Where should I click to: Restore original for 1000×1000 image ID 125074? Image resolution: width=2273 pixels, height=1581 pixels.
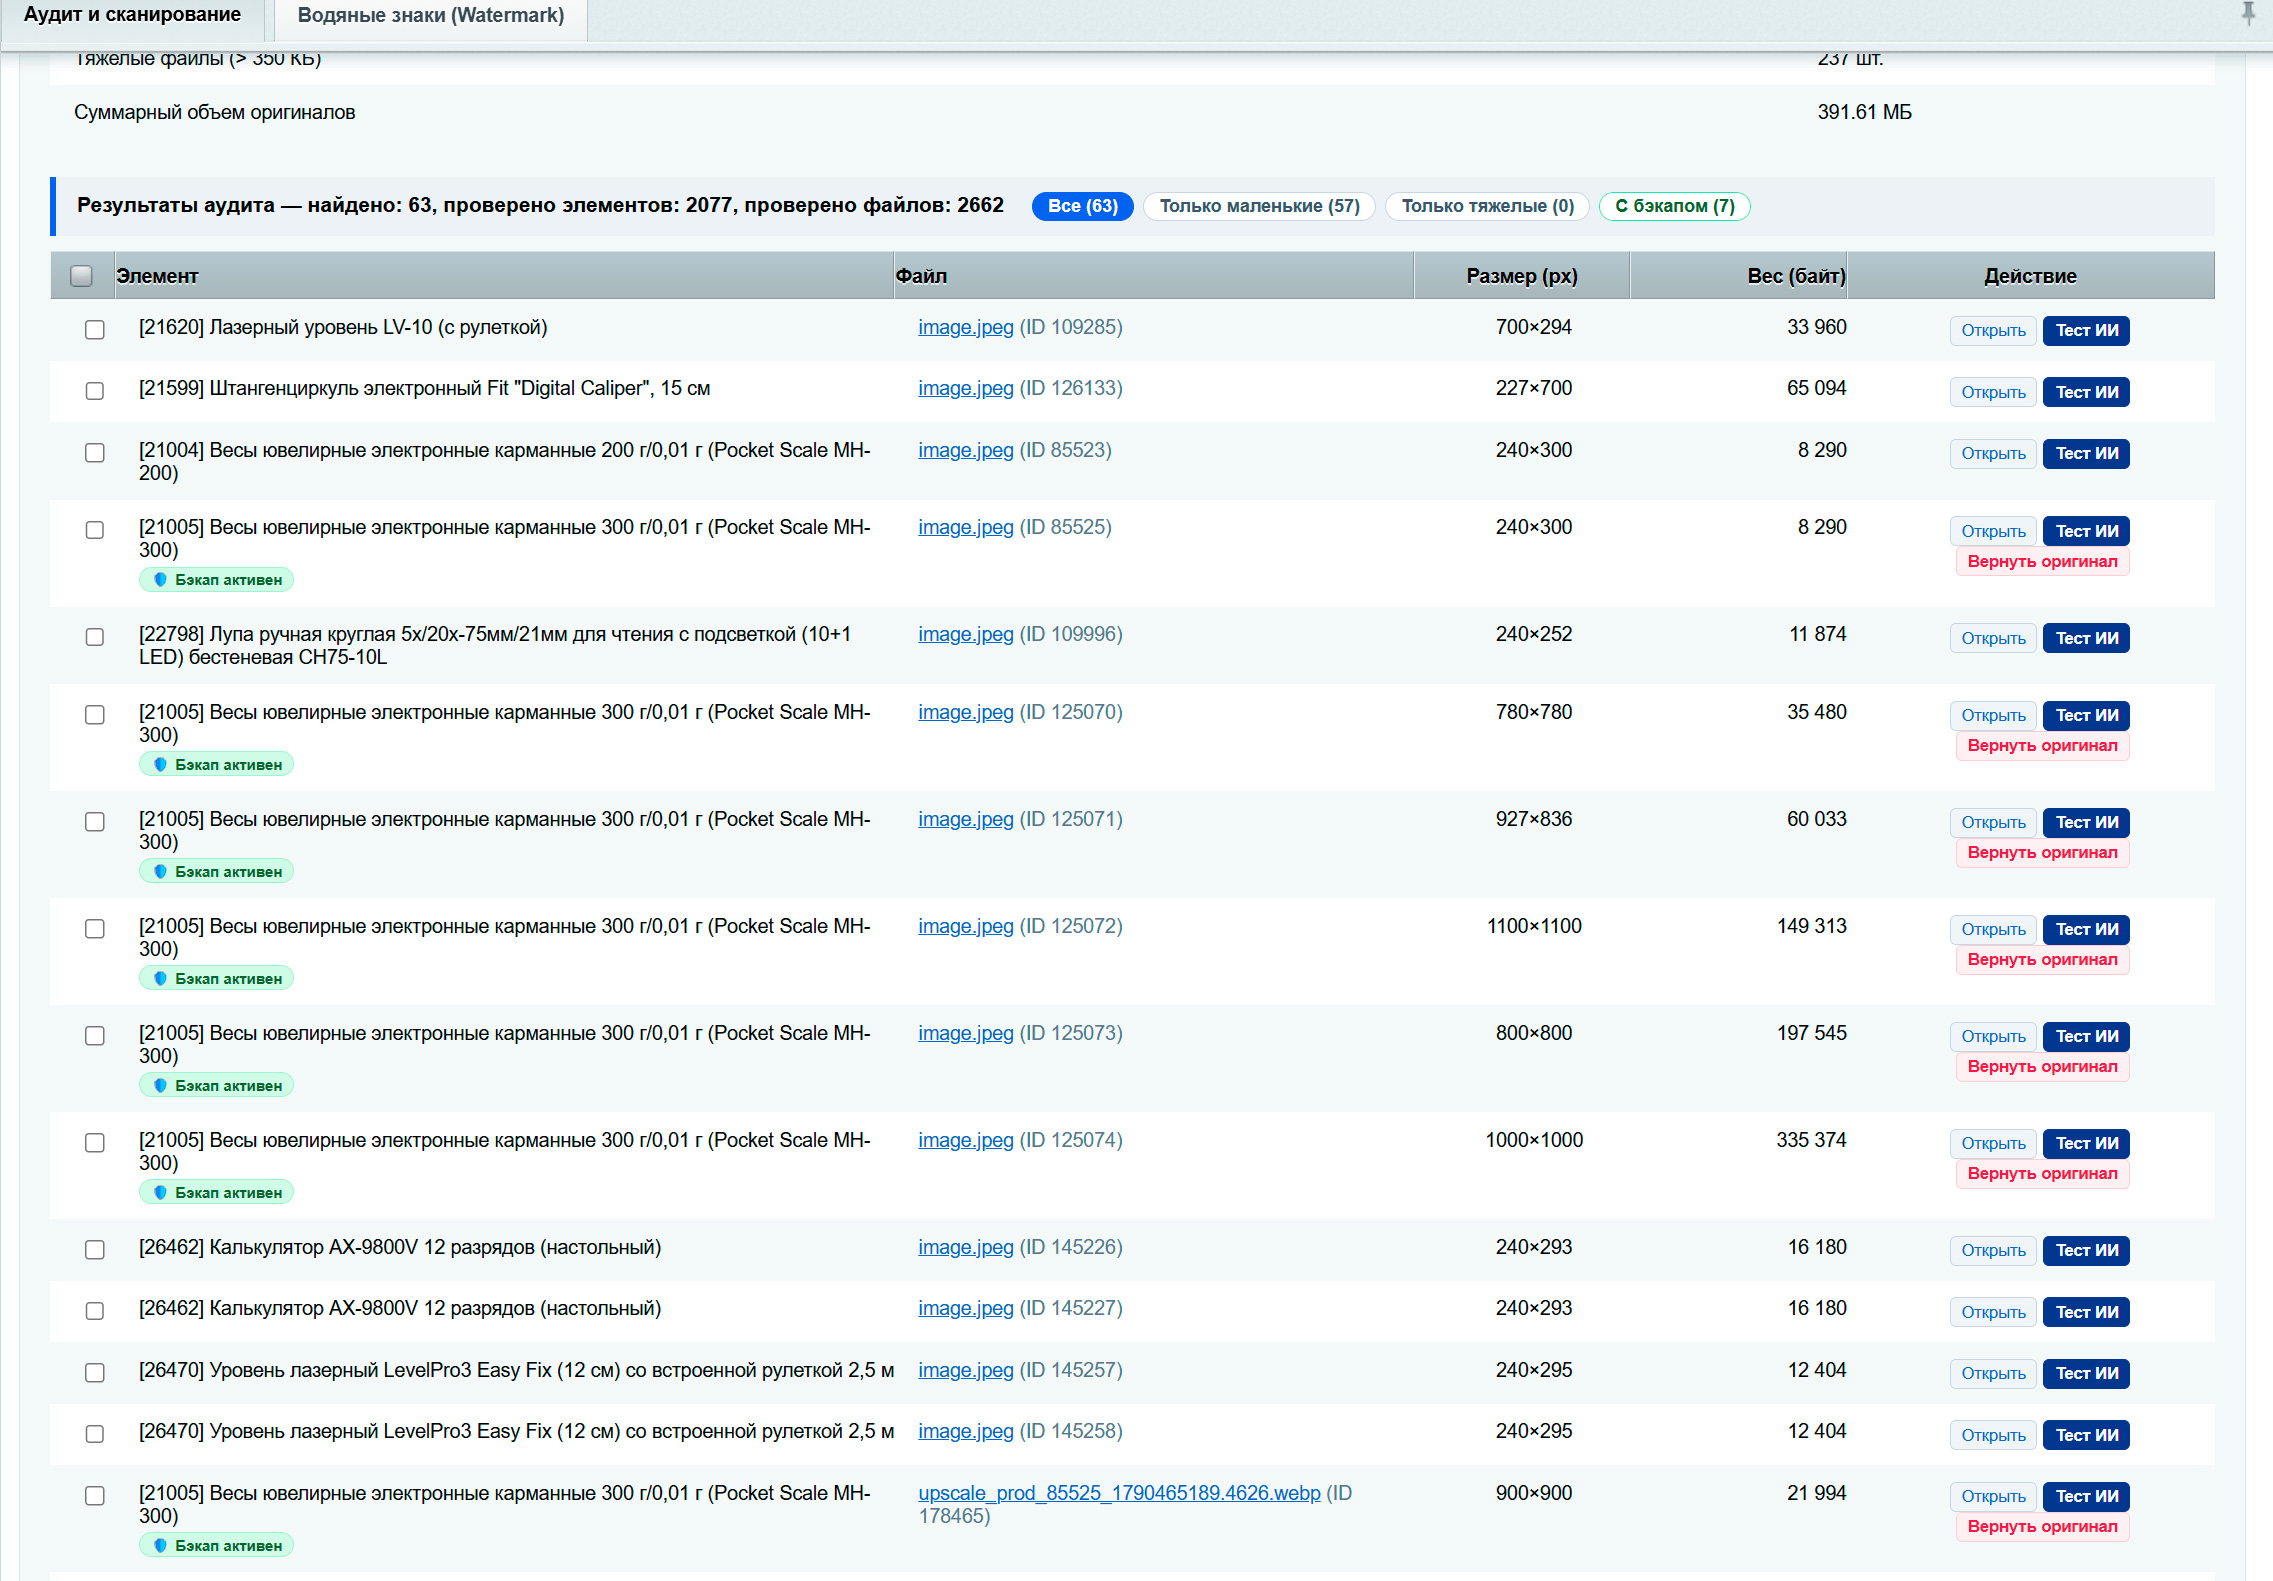tap(2042, 1174)
